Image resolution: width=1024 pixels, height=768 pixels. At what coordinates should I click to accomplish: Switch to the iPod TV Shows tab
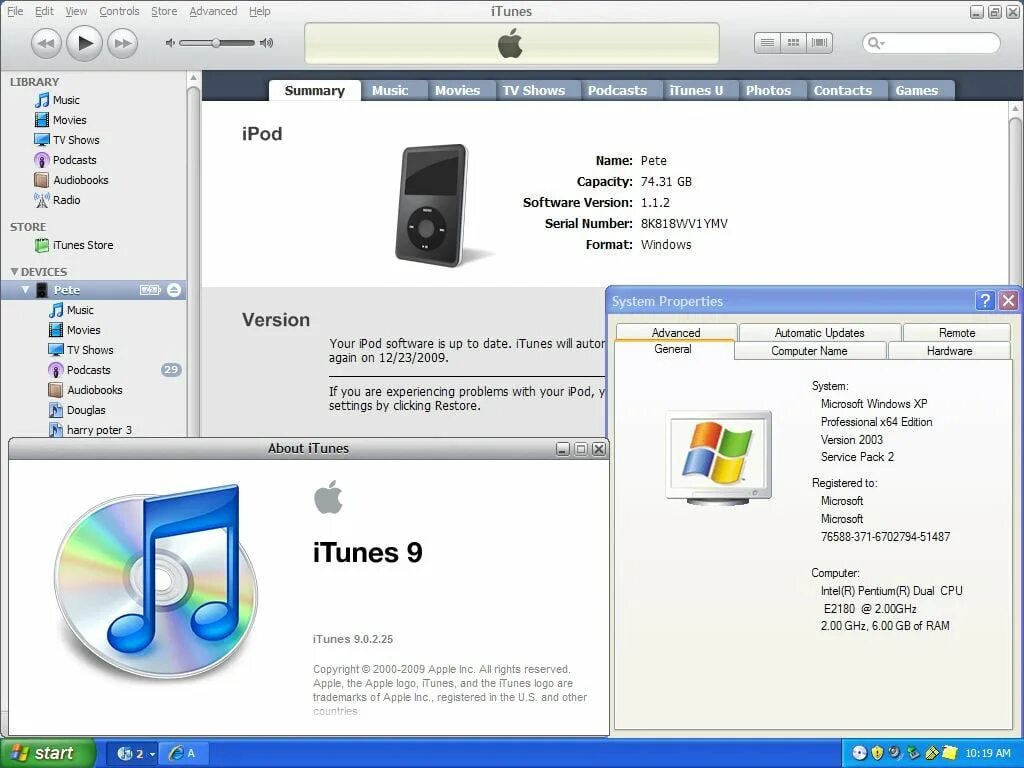[534, 91]
